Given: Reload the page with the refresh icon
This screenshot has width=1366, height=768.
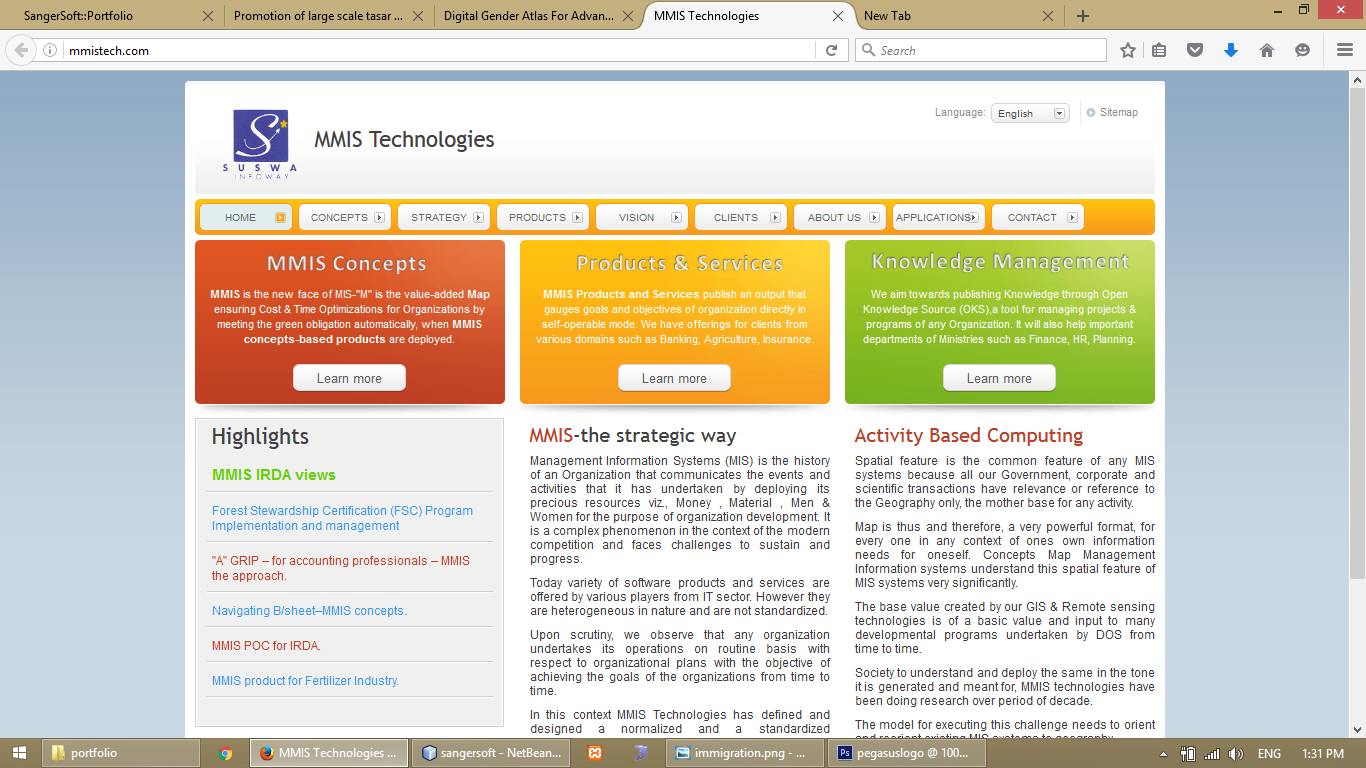Looking at the screenshot, I should pyautogui.click(x=831, y=50).
